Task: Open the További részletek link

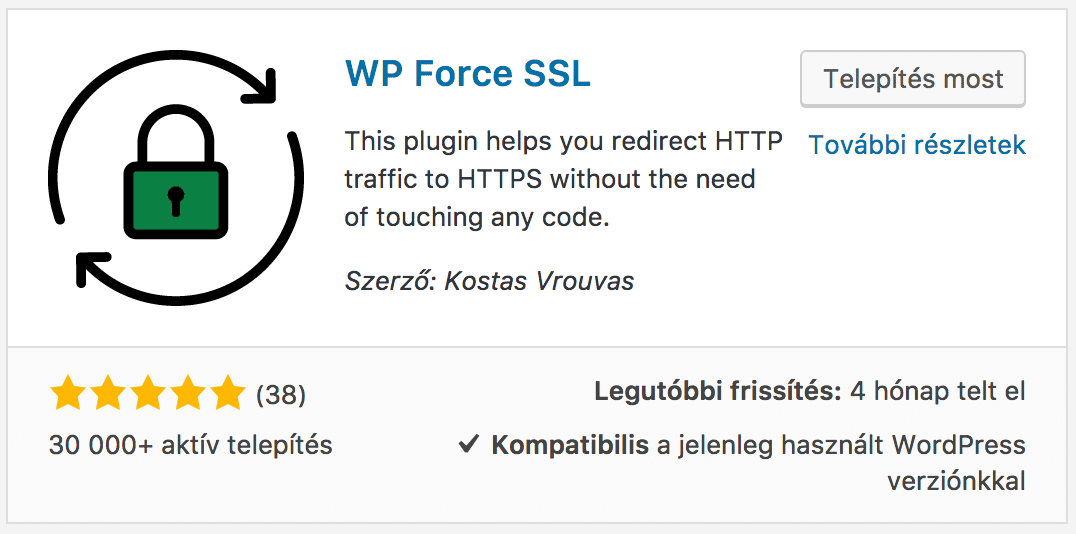Action: (917, 145)
